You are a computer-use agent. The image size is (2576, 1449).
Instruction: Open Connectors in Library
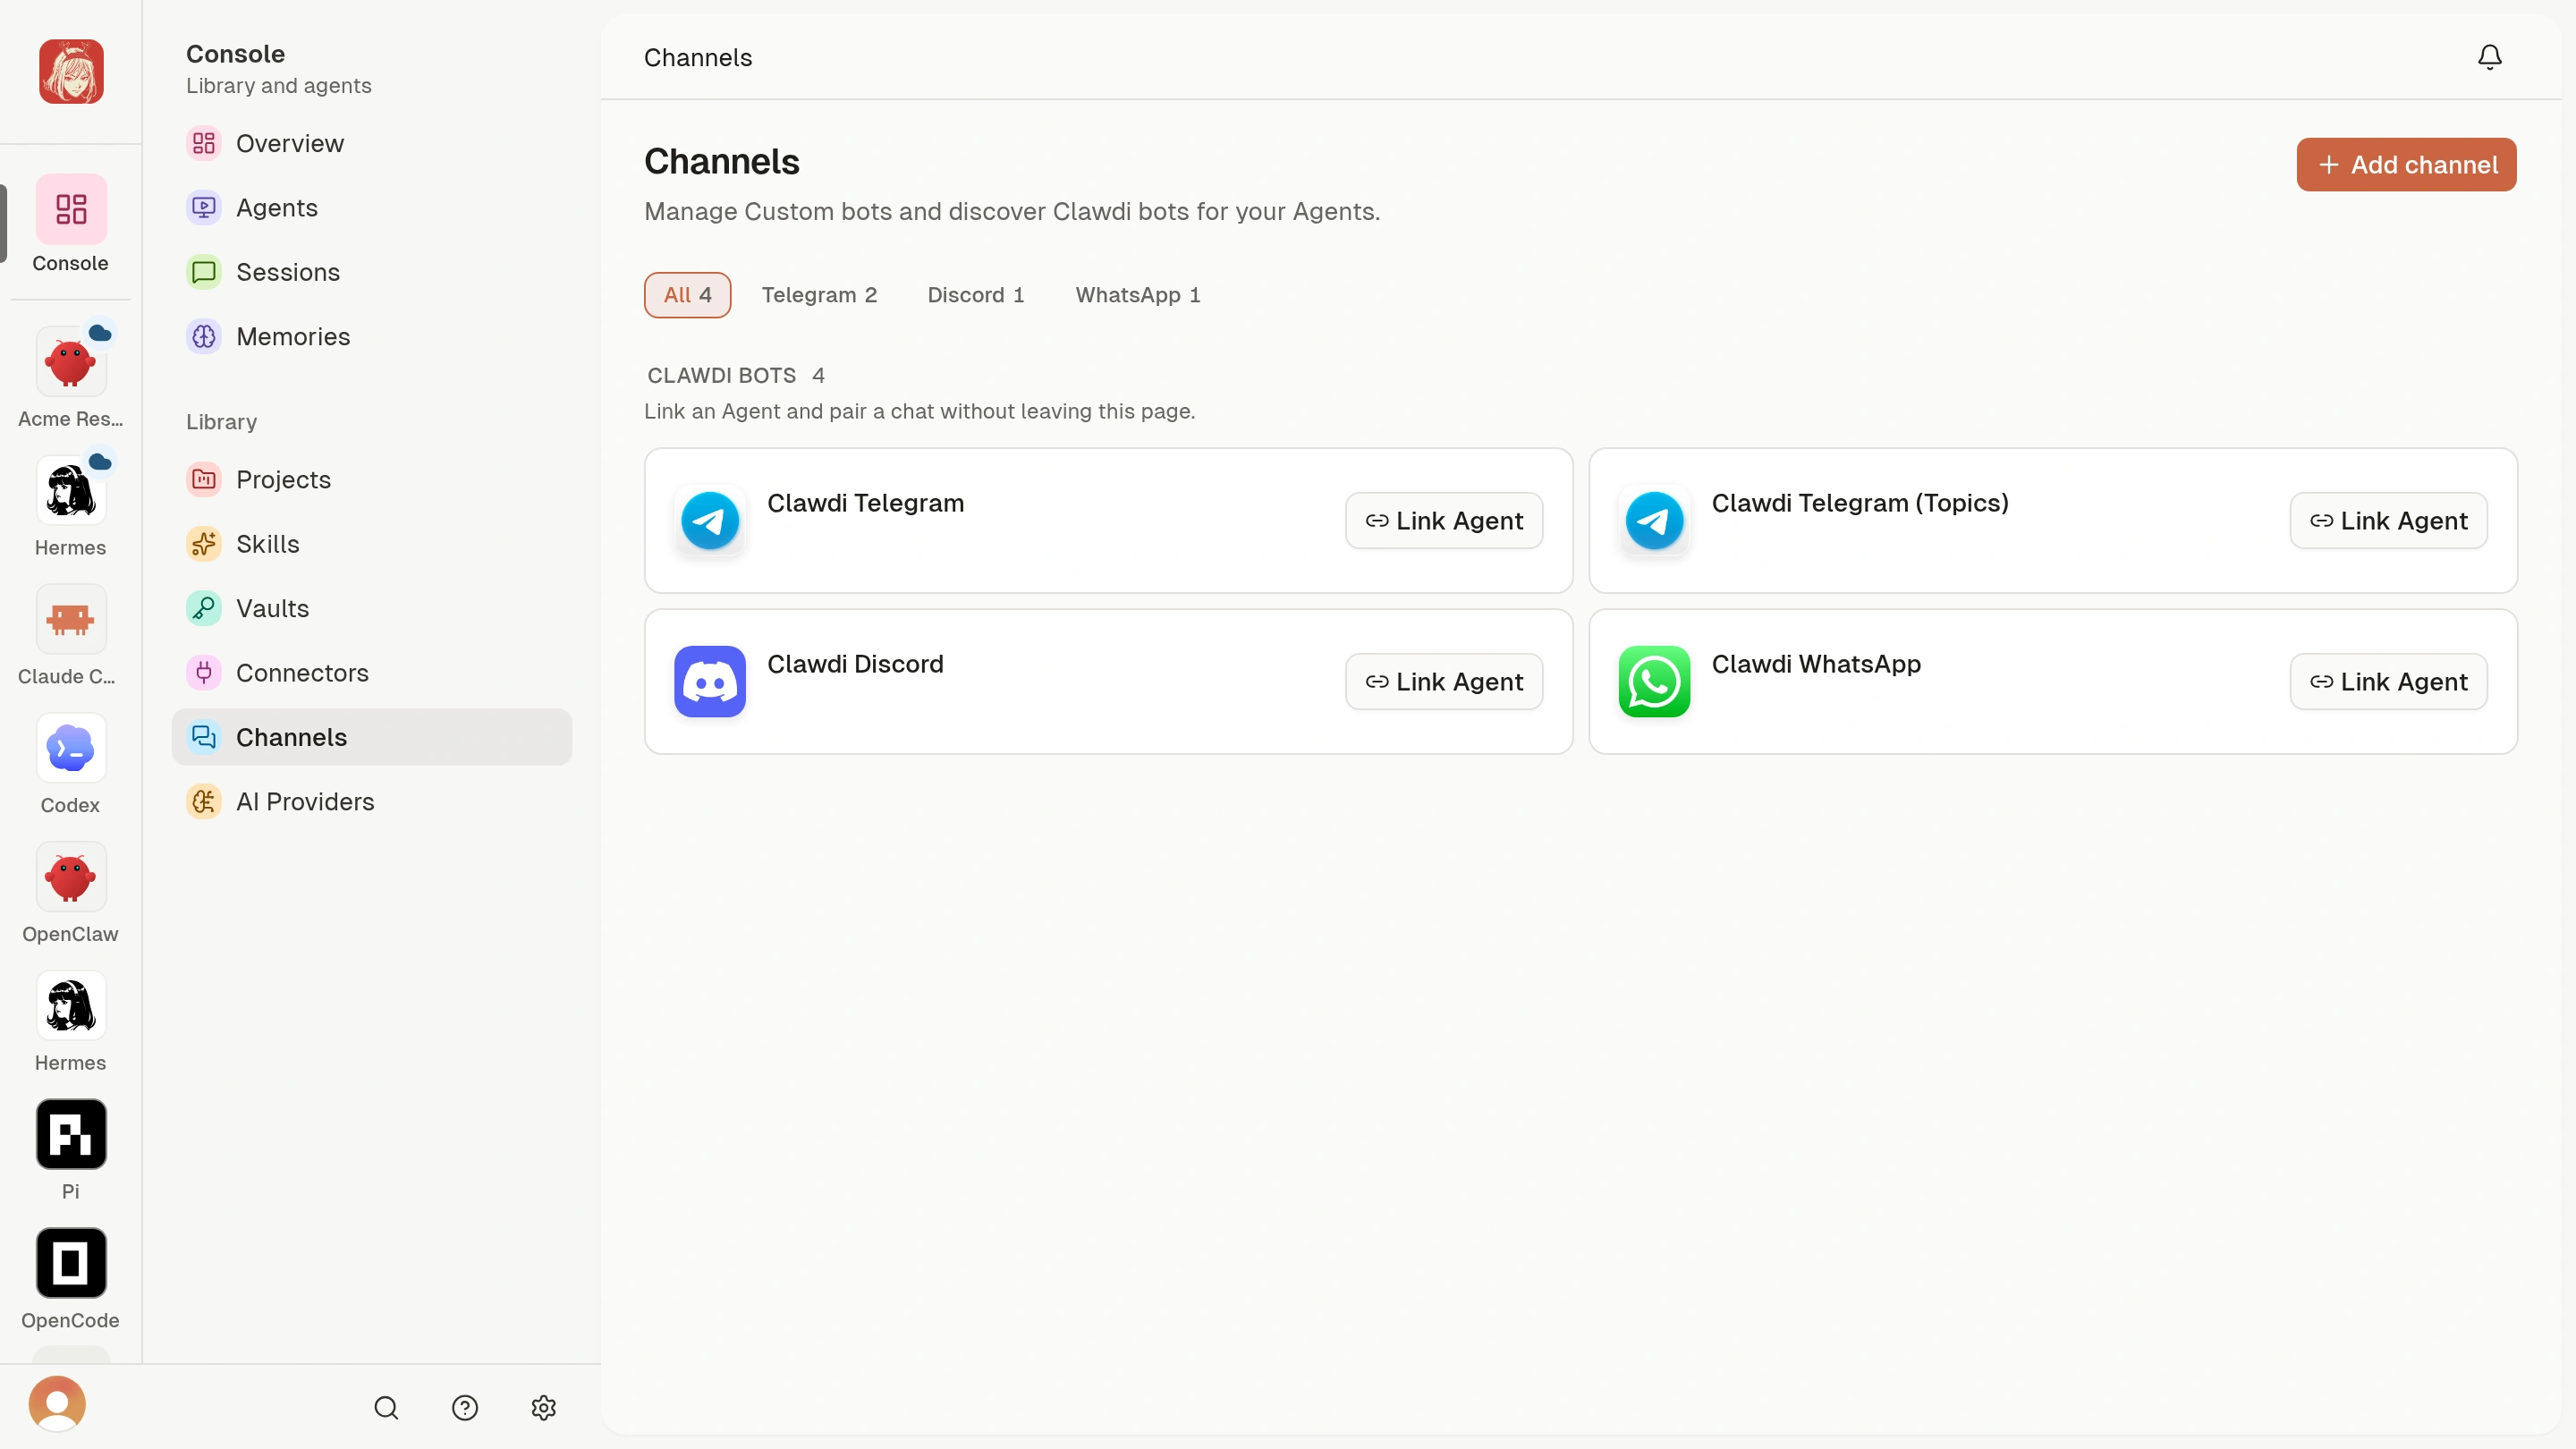click(x=372, y=673)
